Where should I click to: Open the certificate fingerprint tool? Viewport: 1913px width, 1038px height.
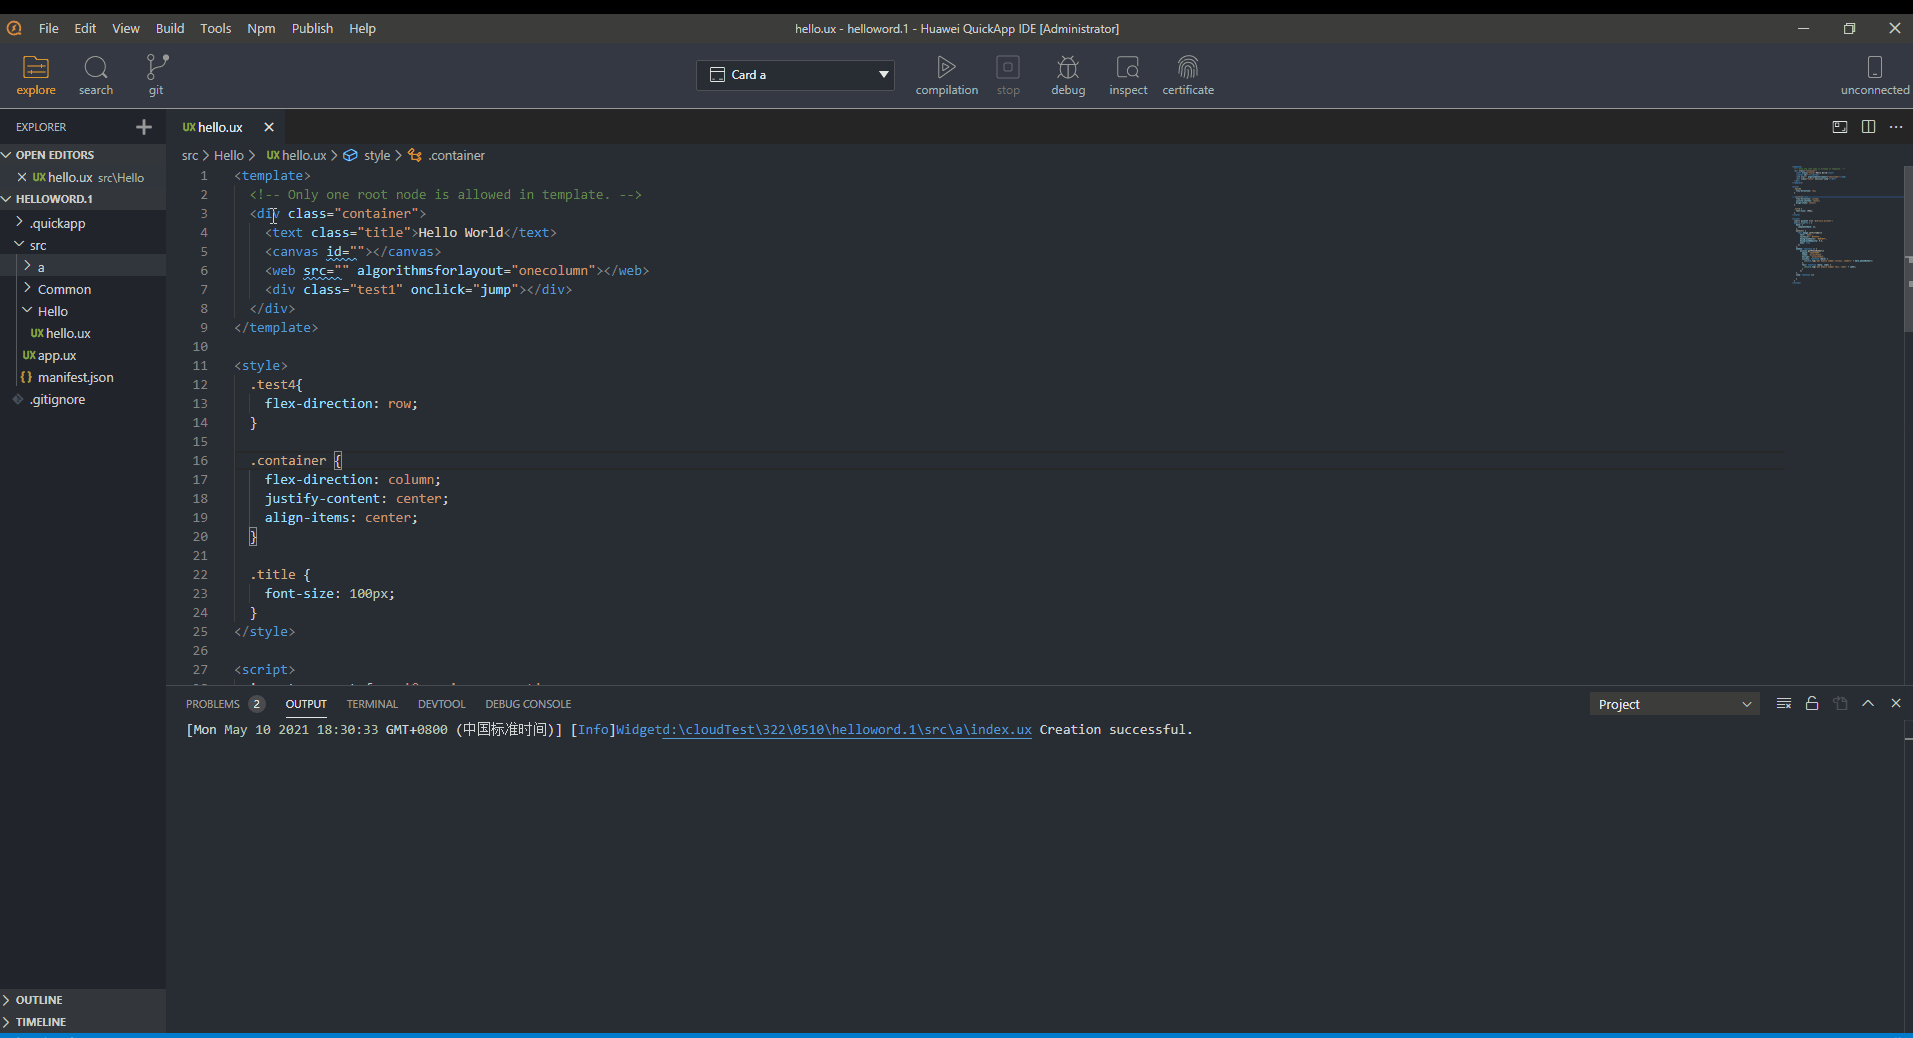[1188, 75]
